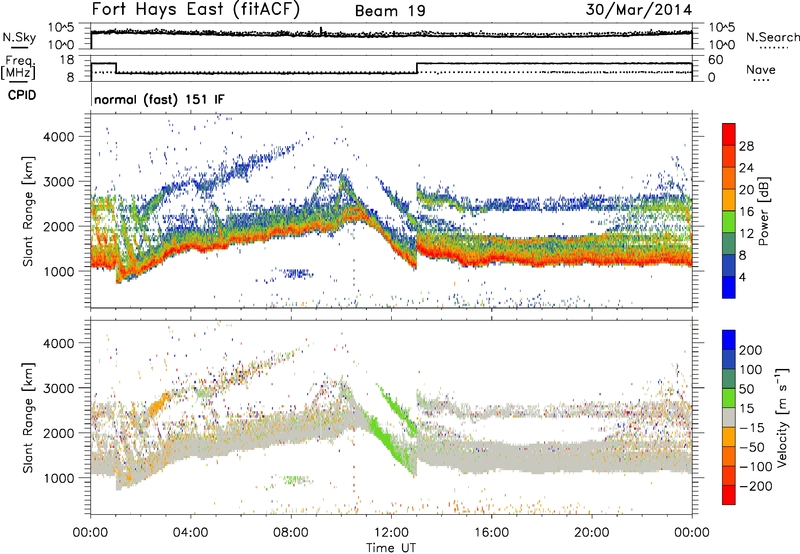The image size is (800, 554).
Task: Select the Velocity [m s-1] colorbar title
Action: (782, 417)
